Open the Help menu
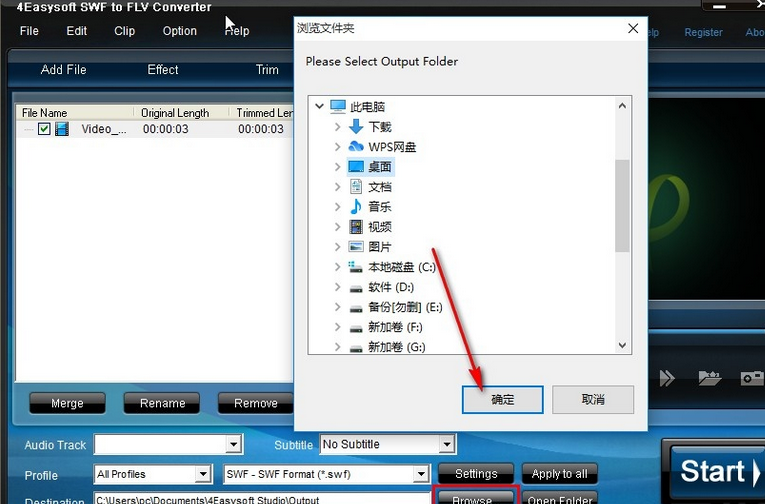 tap(237, 31)
